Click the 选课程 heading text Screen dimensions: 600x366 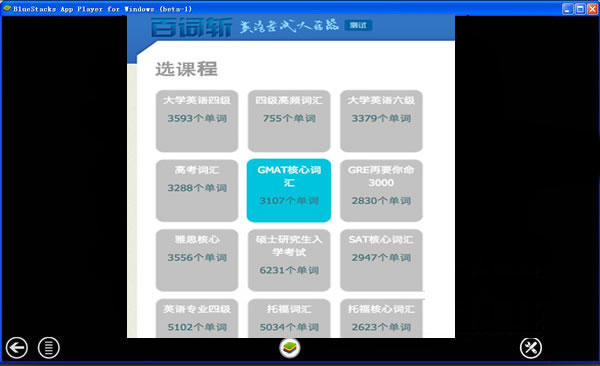(x=186, y=69)
